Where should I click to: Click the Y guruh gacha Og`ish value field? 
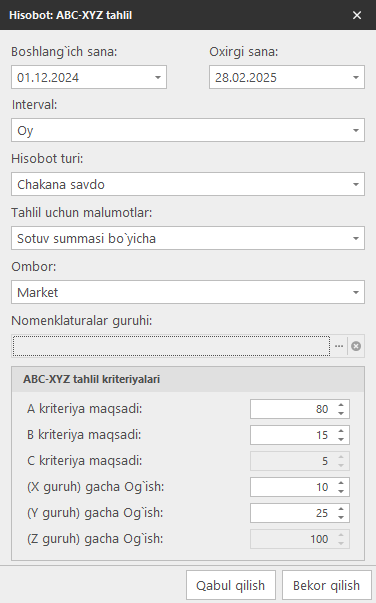click(293, 513)
